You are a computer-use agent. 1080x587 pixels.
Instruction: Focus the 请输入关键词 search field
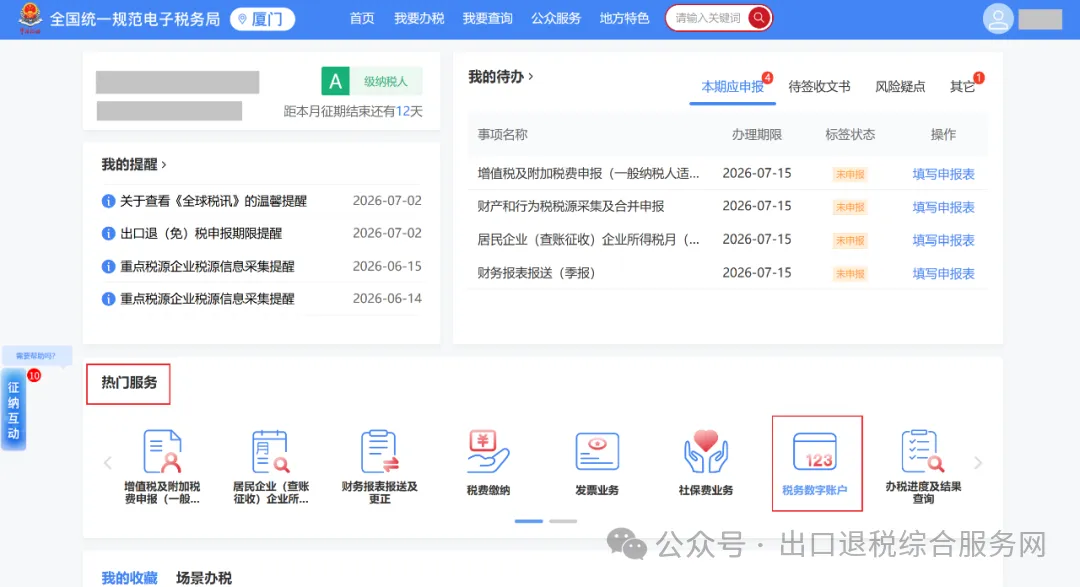(x=708, y=18)
